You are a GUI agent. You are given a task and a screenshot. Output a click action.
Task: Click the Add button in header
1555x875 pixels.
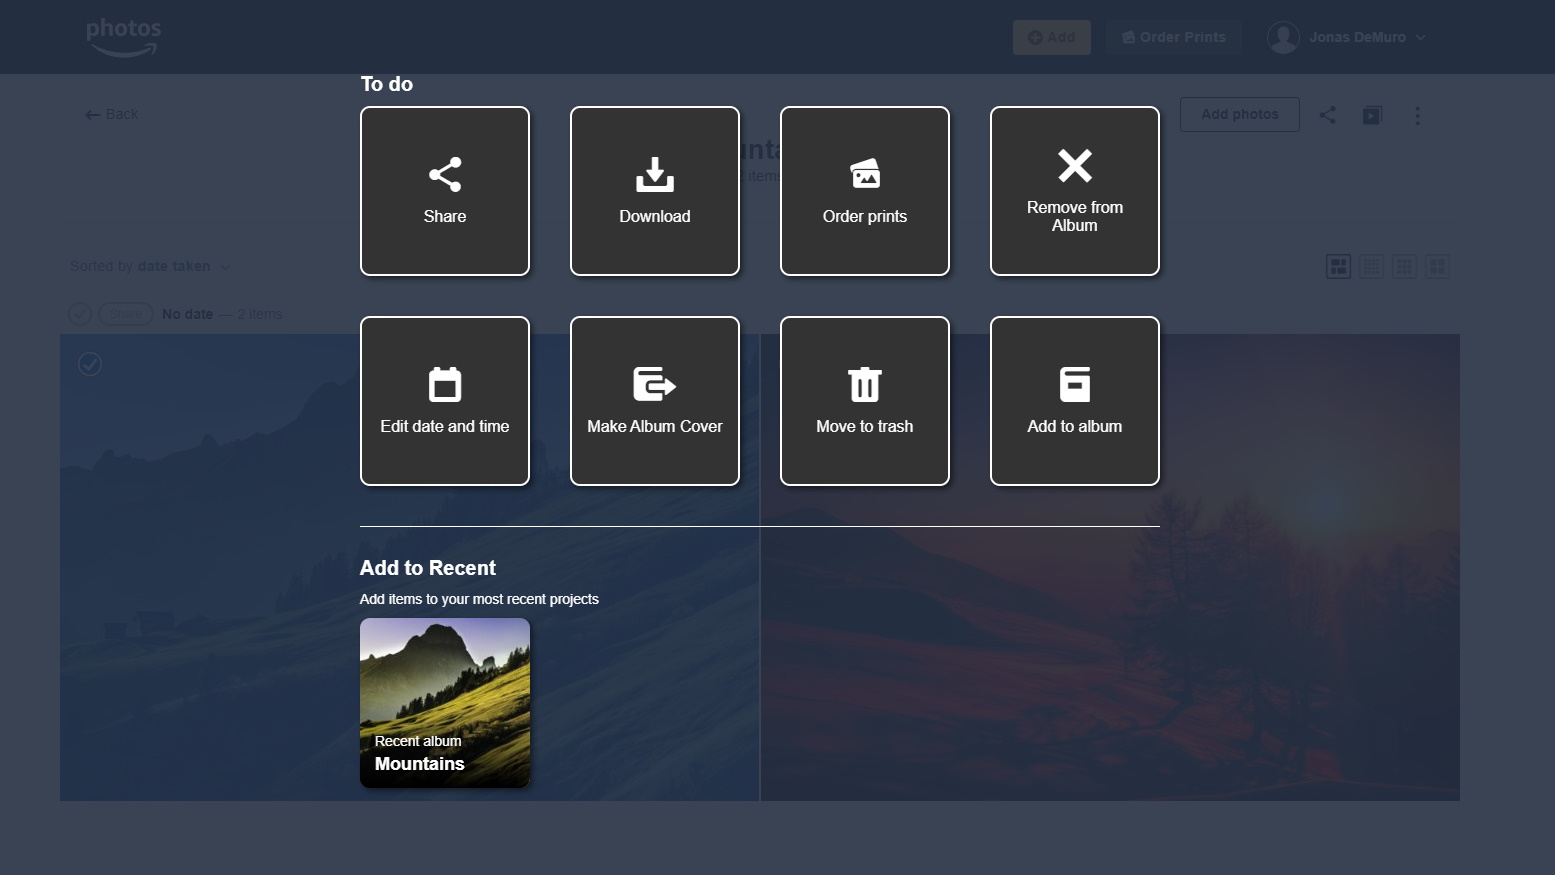pyautogui.click(x=1051, y=37)
